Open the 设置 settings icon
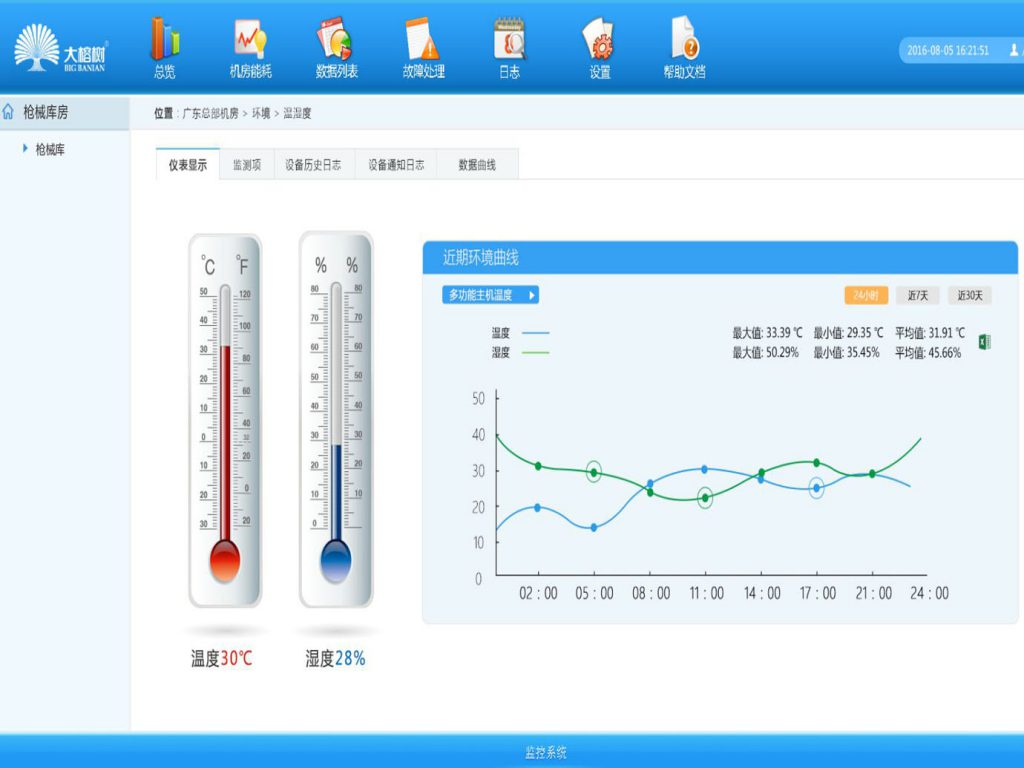 point(600,48)
